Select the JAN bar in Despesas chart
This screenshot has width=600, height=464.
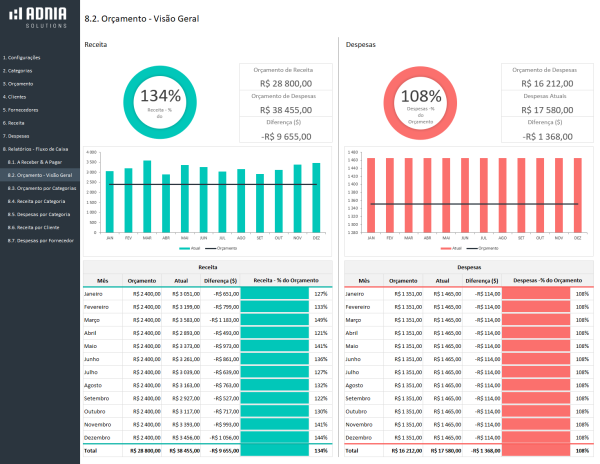[371, 194]
